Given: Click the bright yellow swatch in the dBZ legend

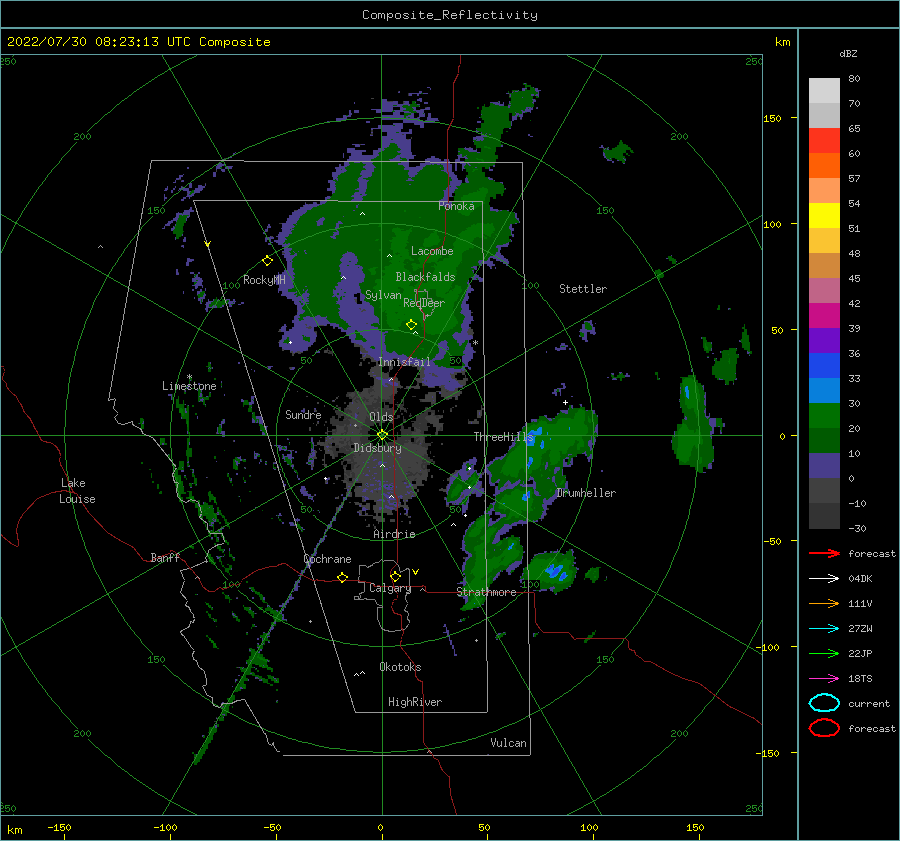Looking at the screenshot, I should (x=824, y=215).
